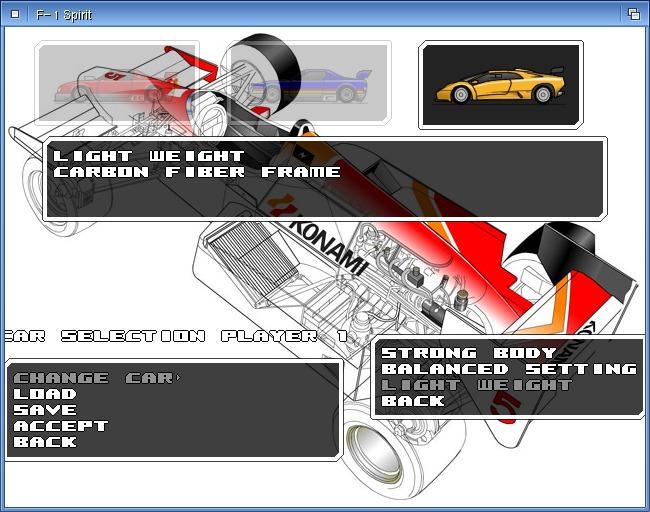The width and height of the screenshot is (650, 512).
Task: Pick the Strong Body option
Action: (x=468, y=353)
